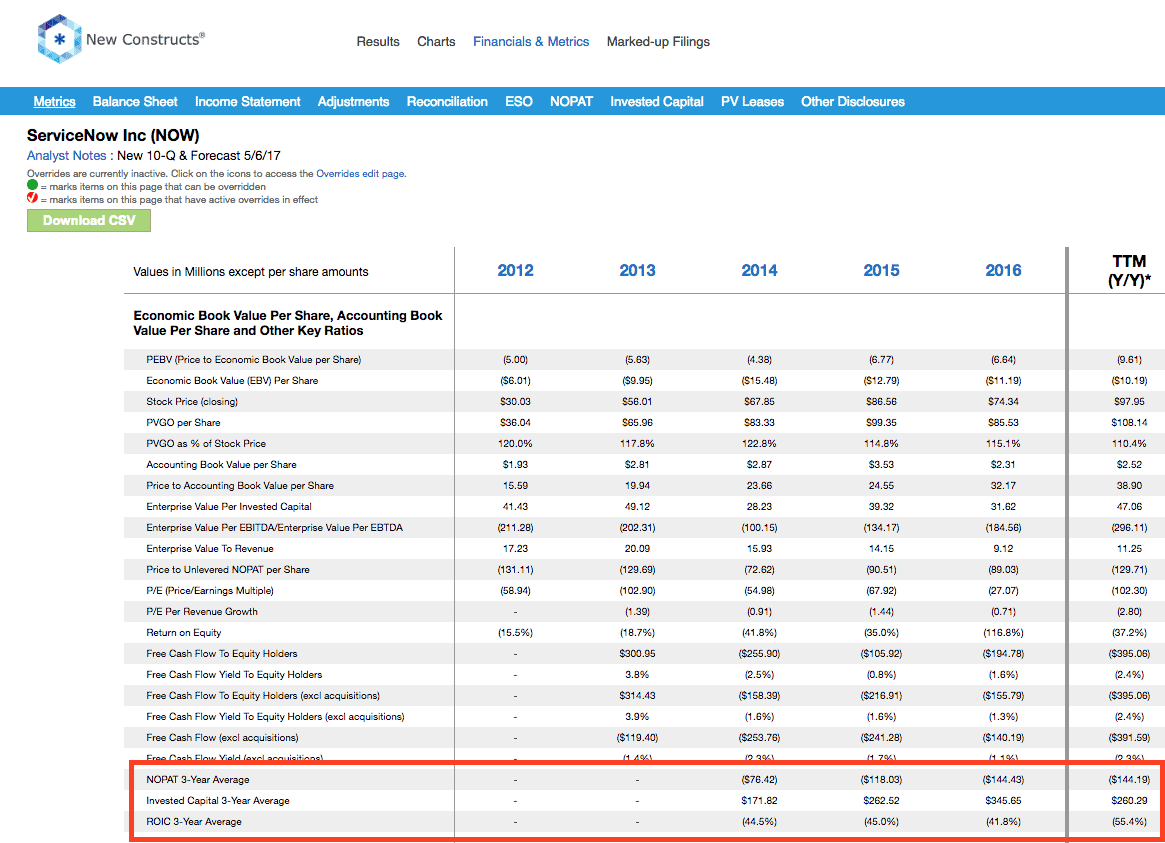Click 2015 PEBV value (6.77)

point(881,359)
